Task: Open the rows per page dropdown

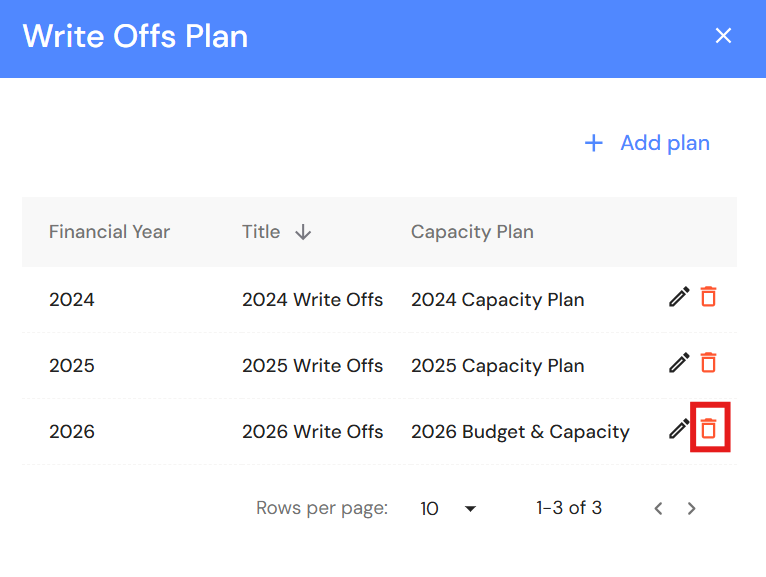Action: 448,508
